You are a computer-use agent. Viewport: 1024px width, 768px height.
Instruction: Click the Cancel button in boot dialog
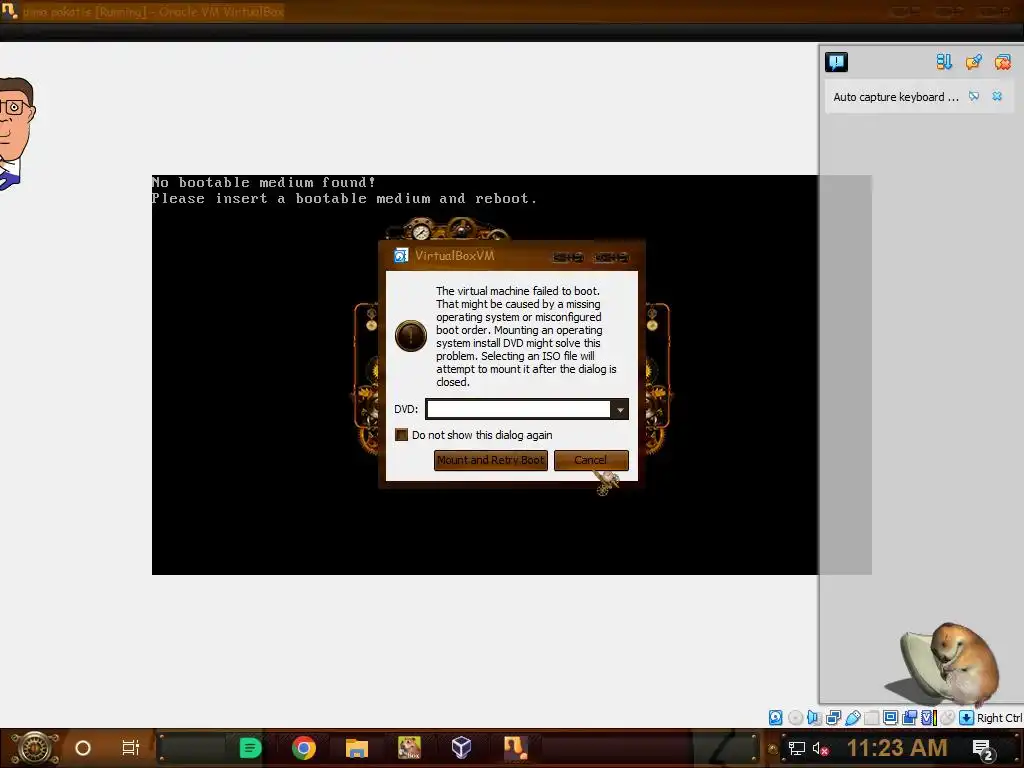(591, 460)
